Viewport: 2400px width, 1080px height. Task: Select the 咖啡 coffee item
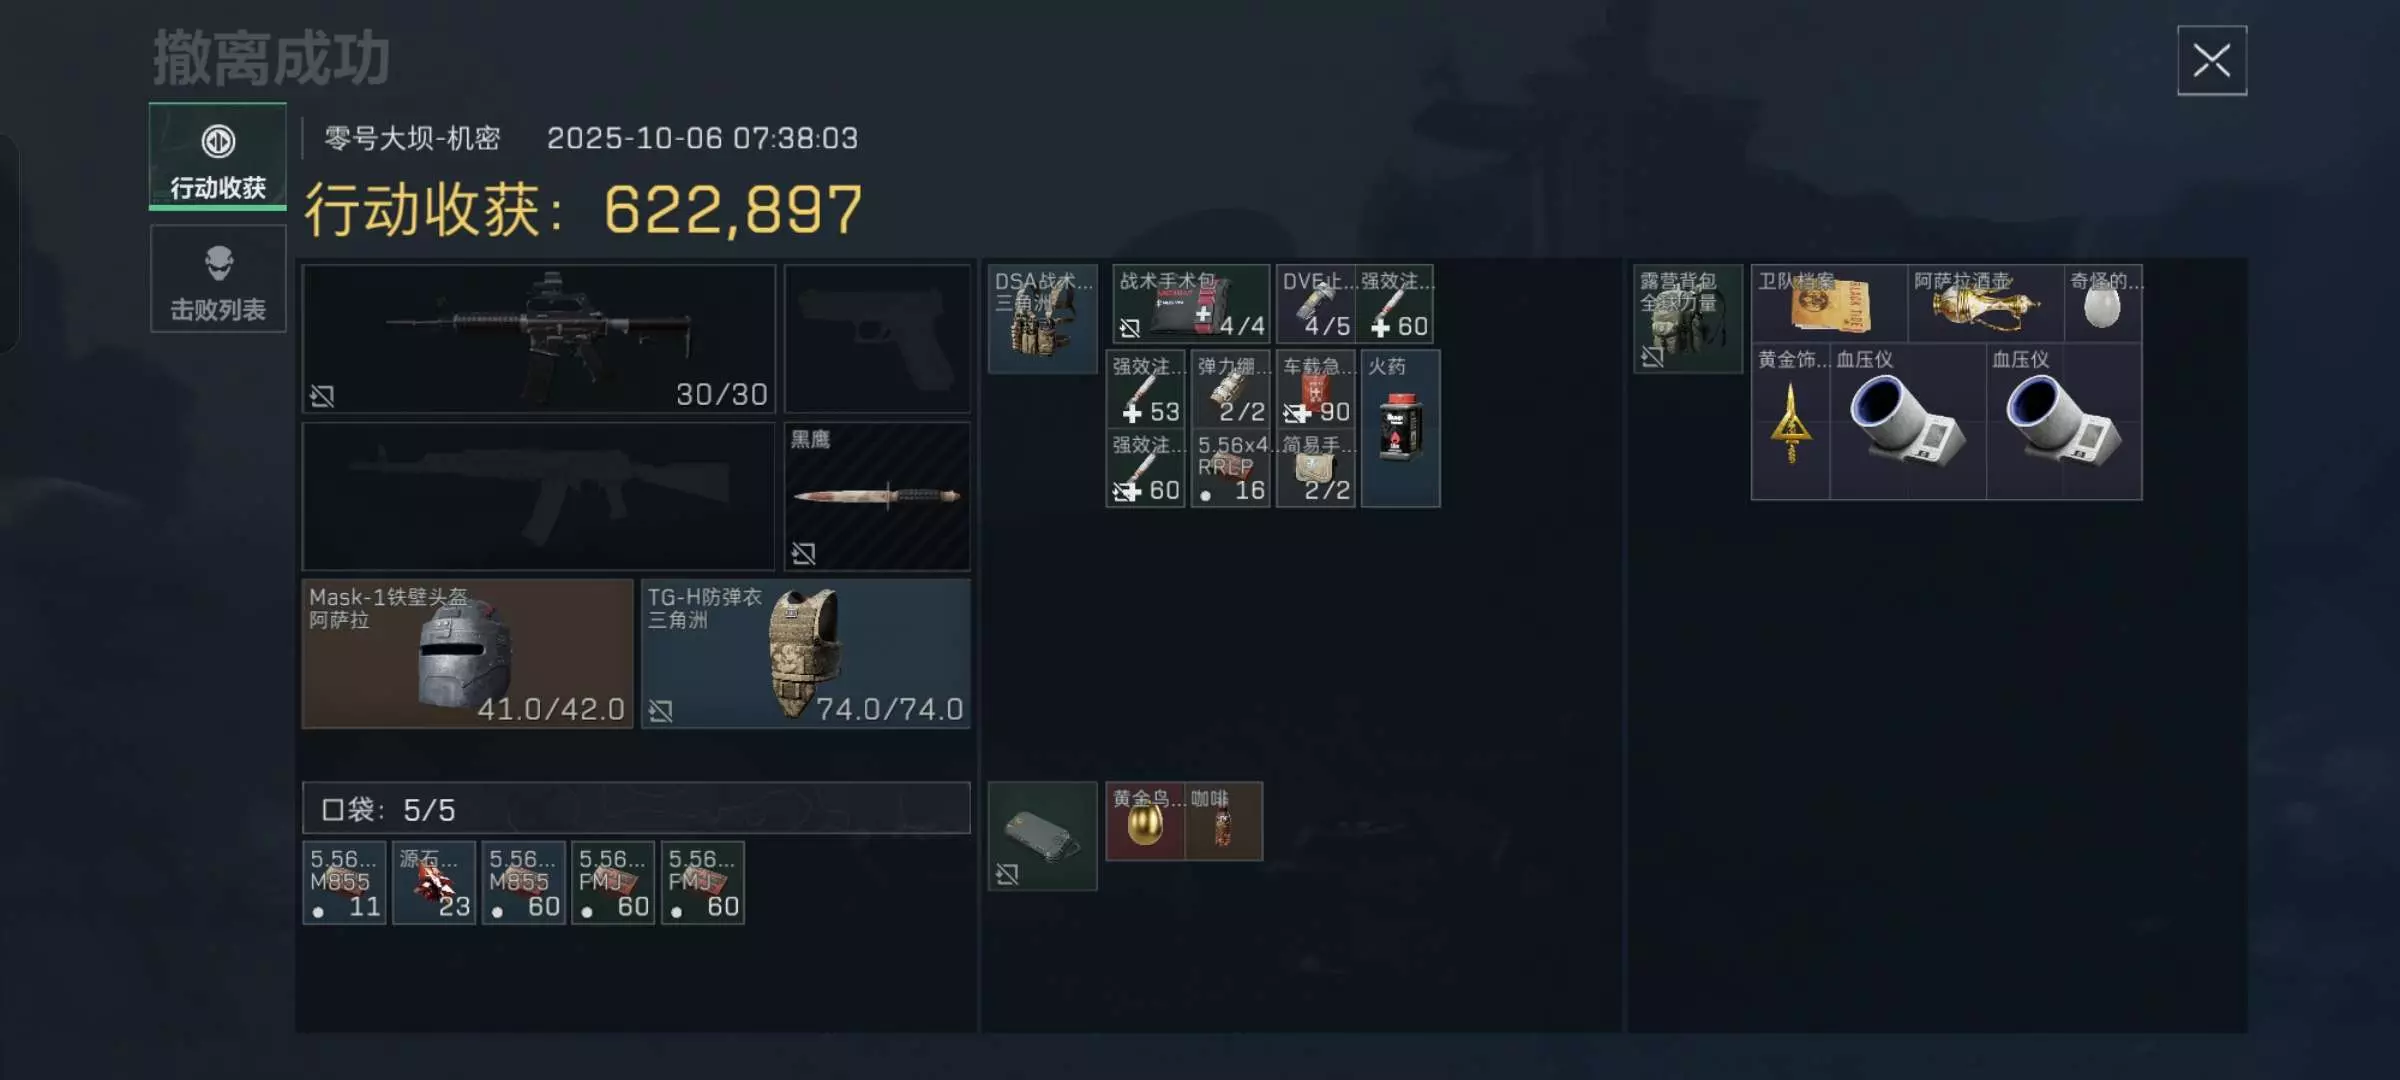(1224, 822)
